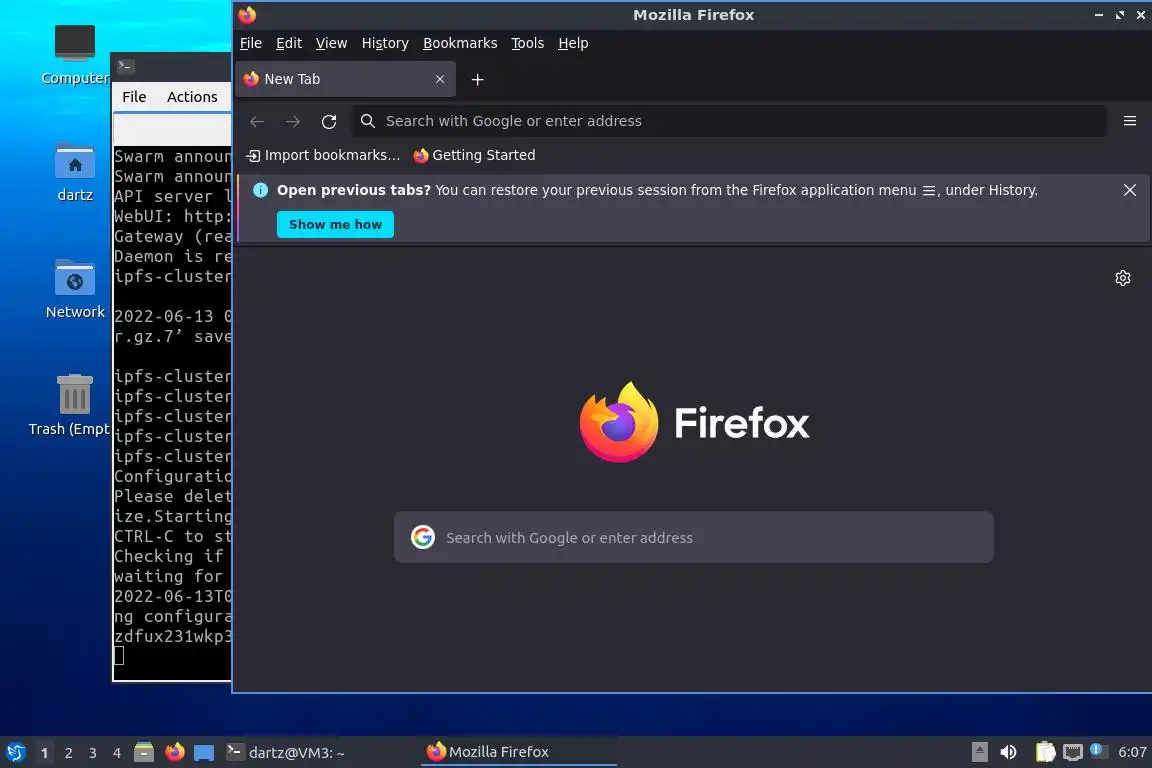Close the New Tab tab
Viewport: 1152px width, 768px height.
point(439,79)
